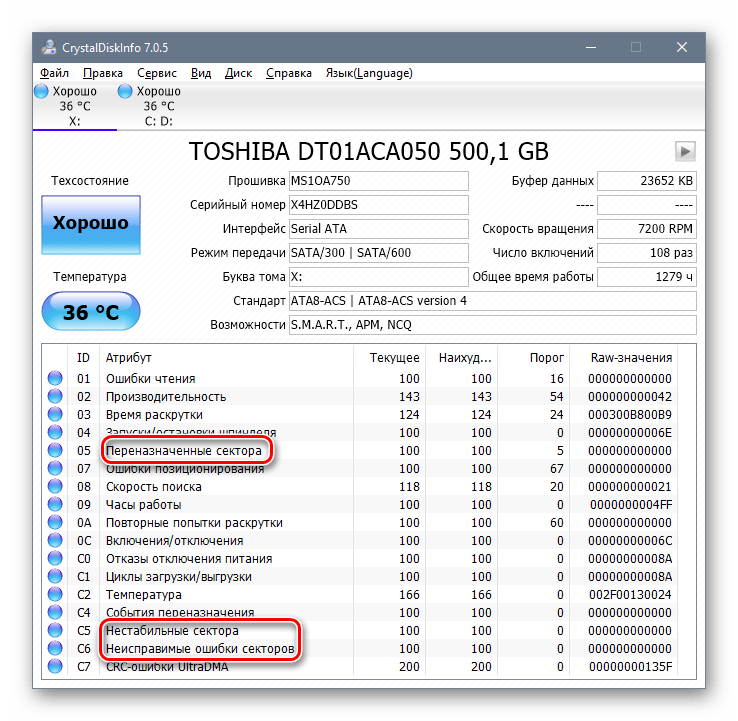Click the Raw-значения column header
Screen dimensions: 738x721
pyautogui.click(x=624, y=358)
